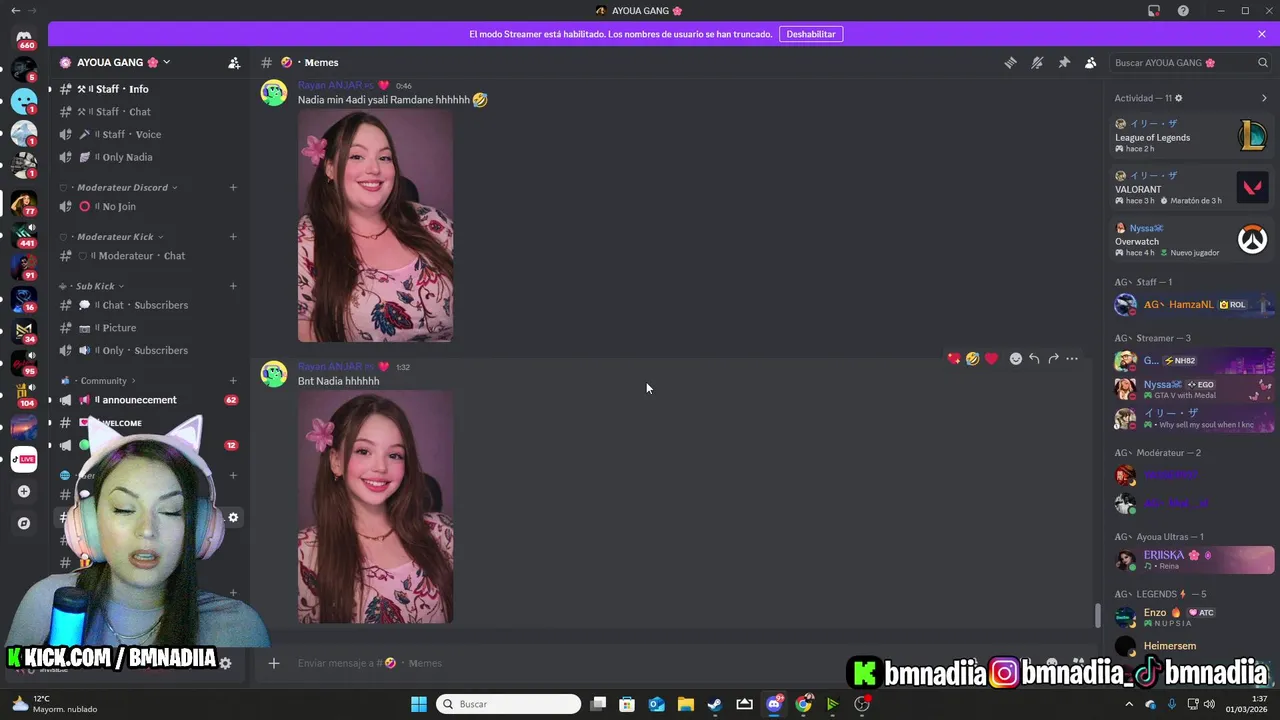Open more options on Bnt Nadia message
Screen dimensions: 1280x720
click(1072, 359)
